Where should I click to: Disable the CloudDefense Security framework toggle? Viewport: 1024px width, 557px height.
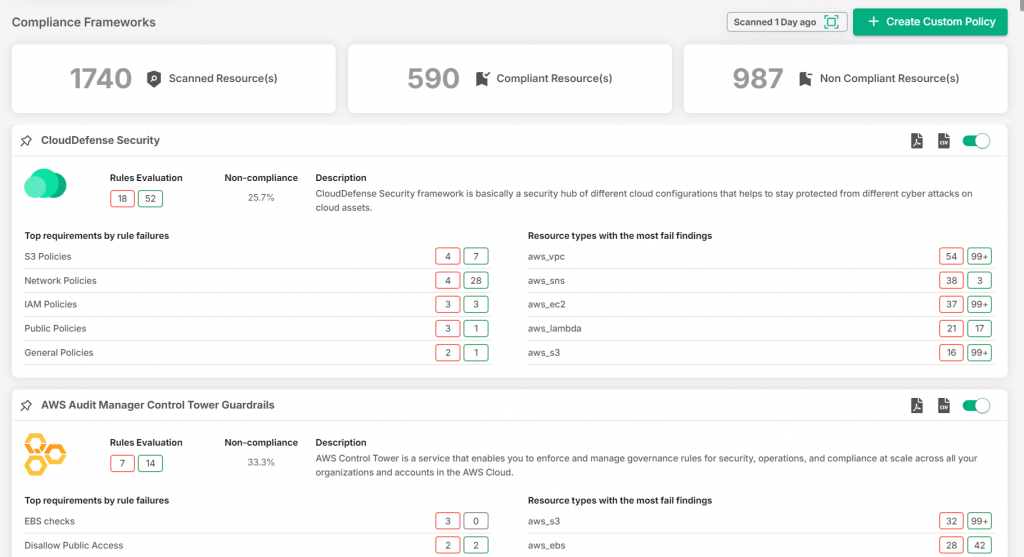975,141
